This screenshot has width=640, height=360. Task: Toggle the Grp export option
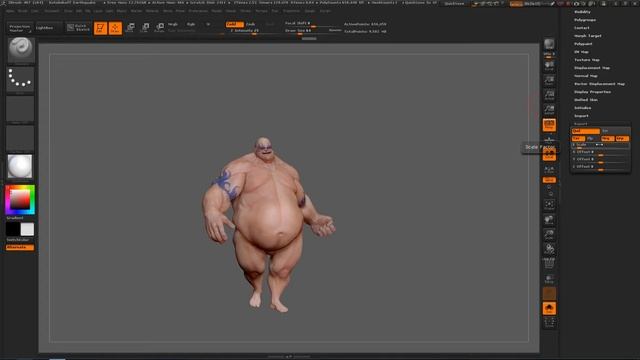coord(622,138)
